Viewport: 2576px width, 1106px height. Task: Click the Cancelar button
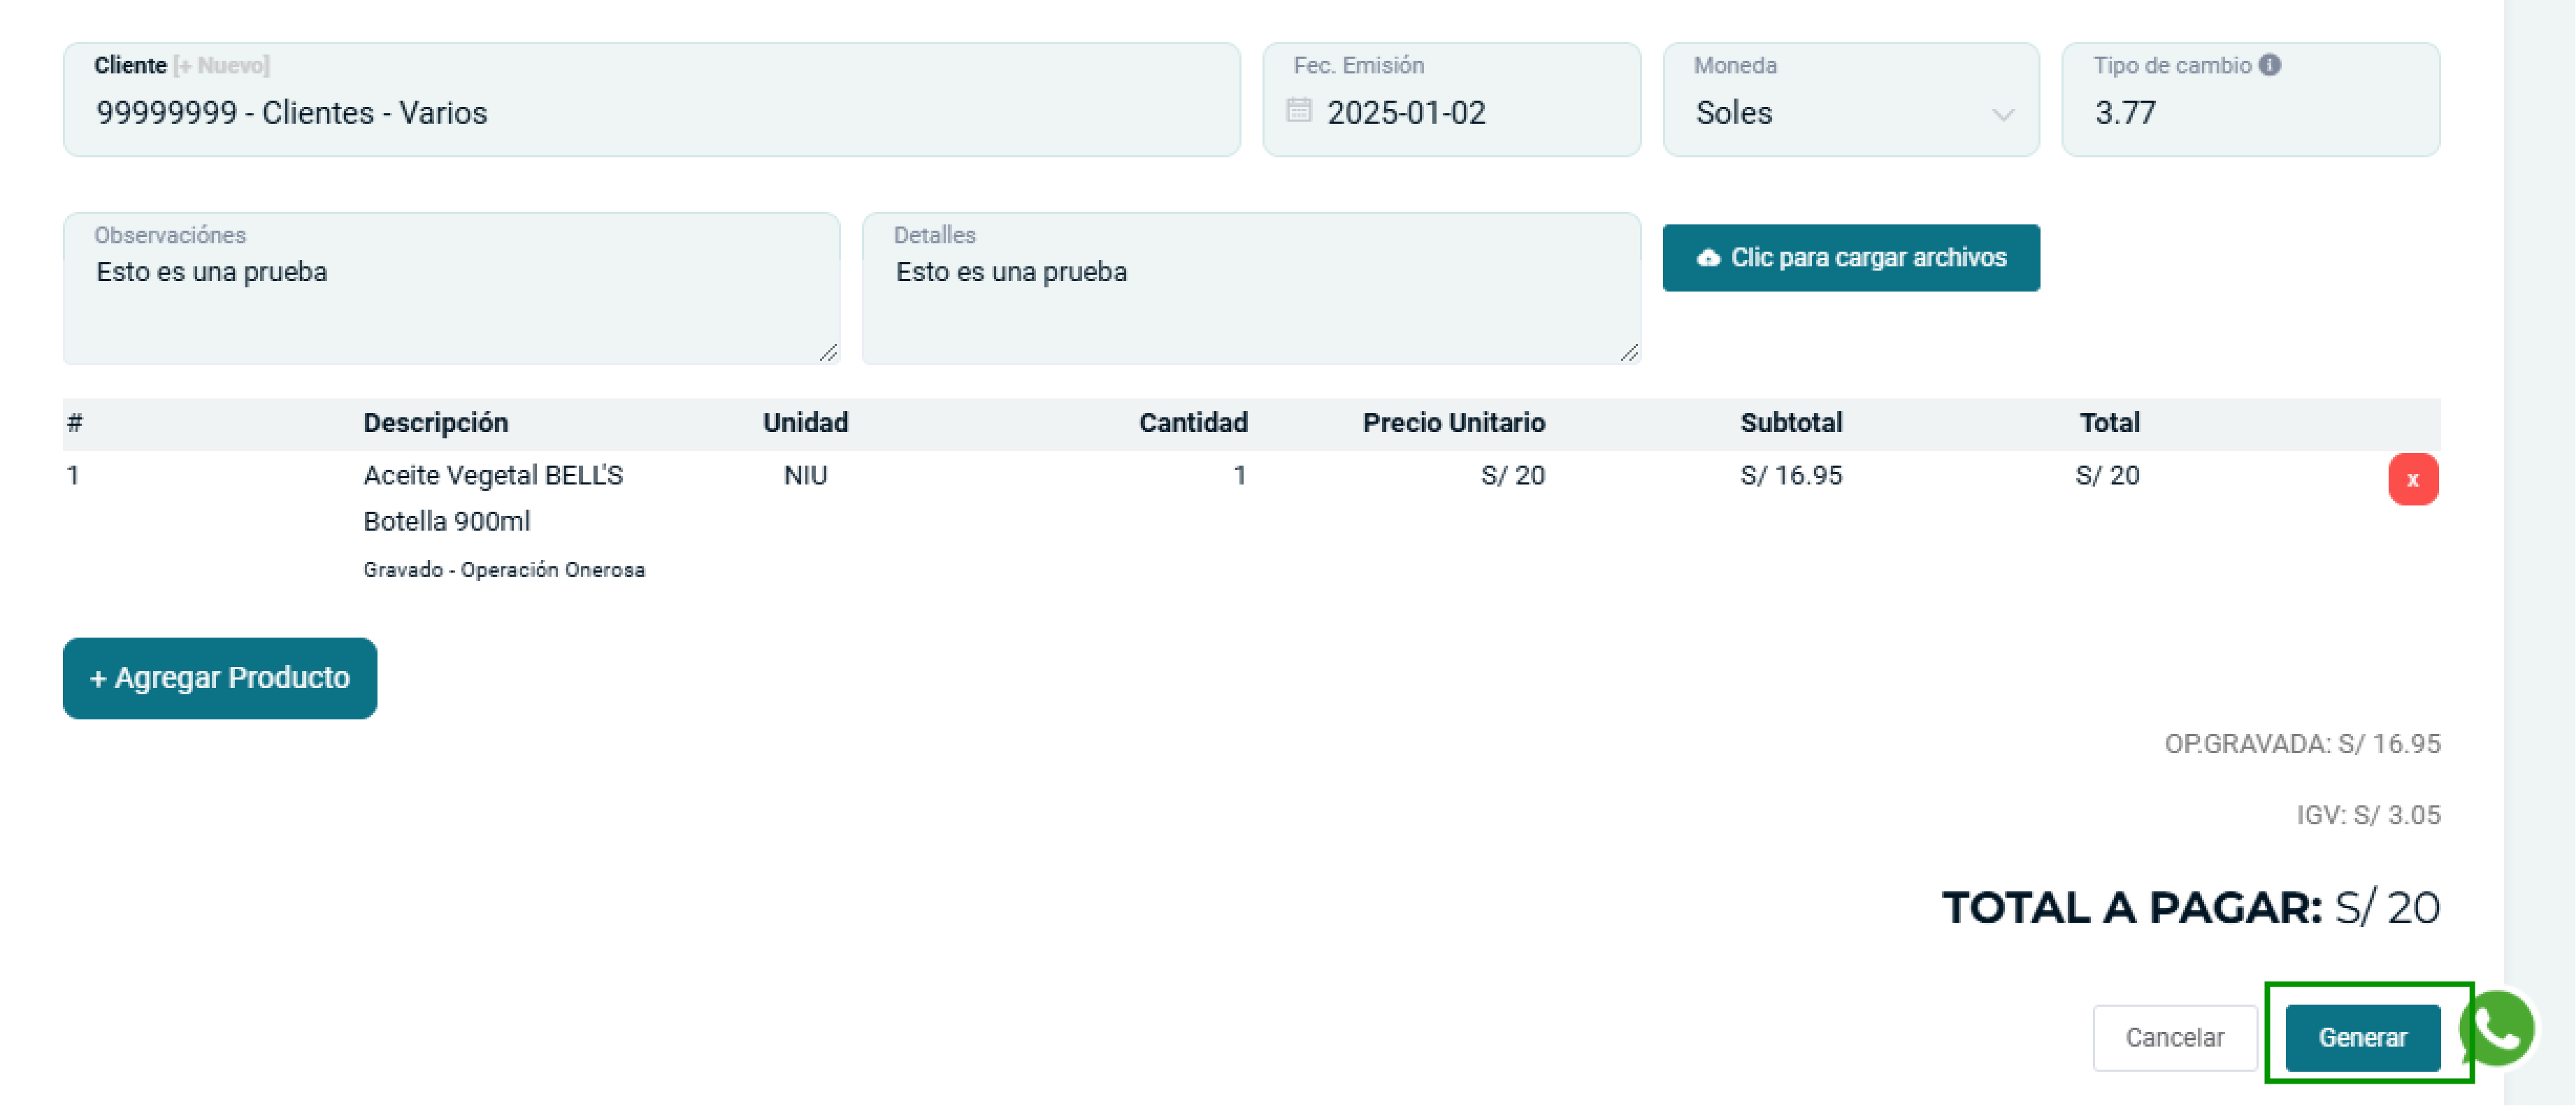2174,1038
